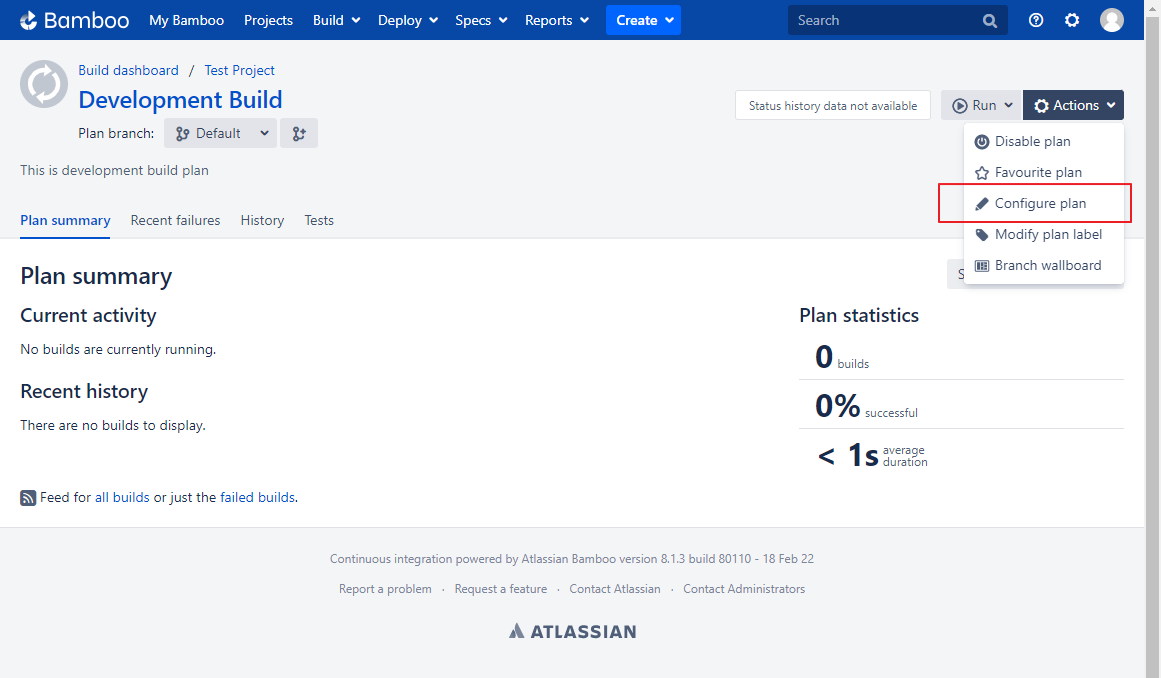This screenshot has width=1161, height=678.
Task: Open the Create dropdown button
Action: pyautogui.click(x=643, y=20)
